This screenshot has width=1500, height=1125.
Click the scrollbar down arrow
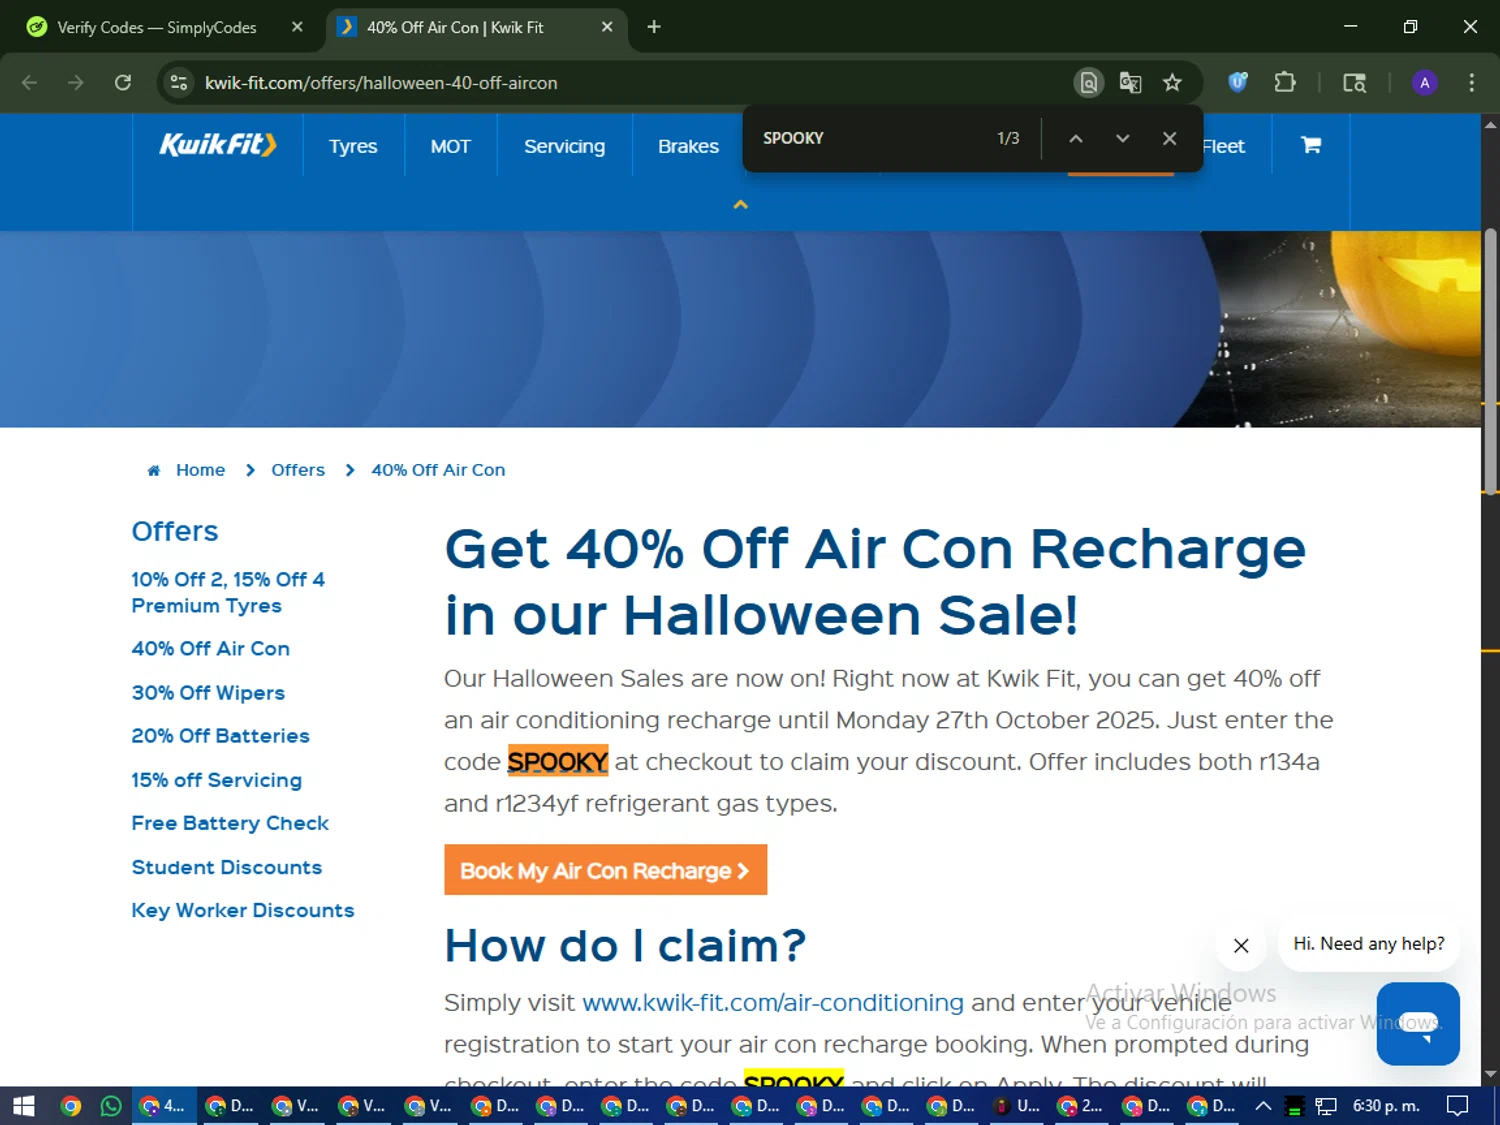1490,1075
